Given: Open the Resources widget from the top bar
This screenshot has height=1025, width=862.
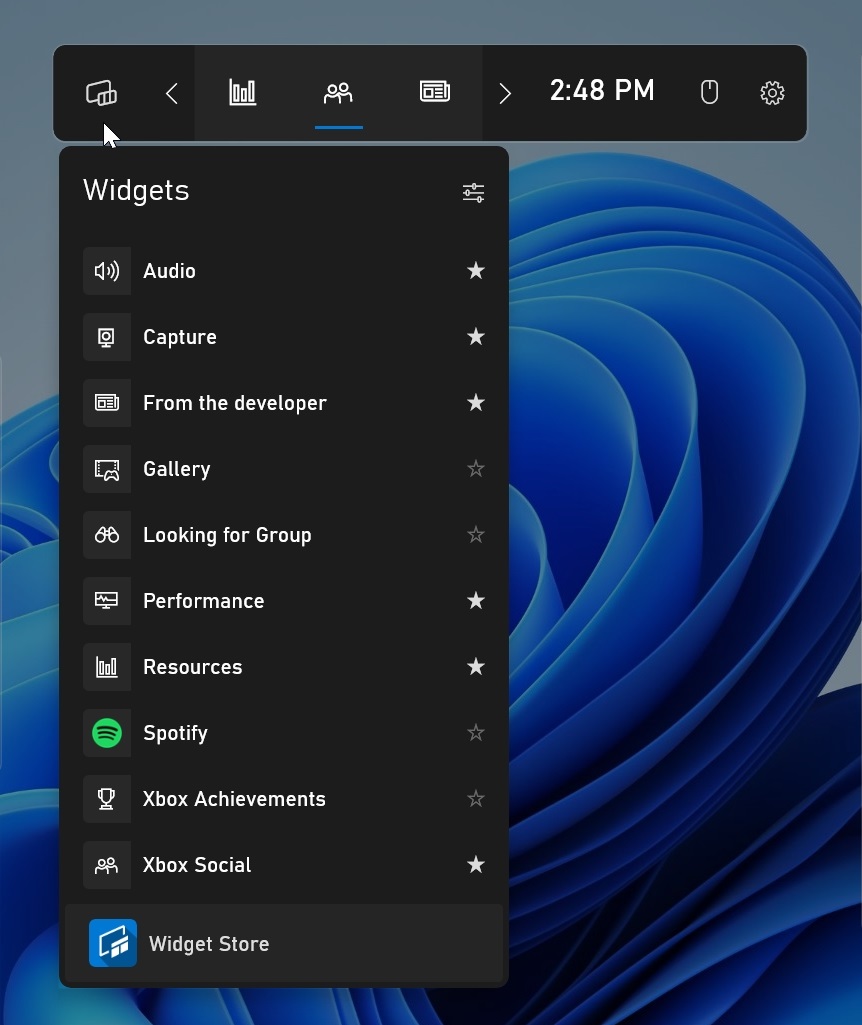Looking at the screenshot, I should 243,93.
